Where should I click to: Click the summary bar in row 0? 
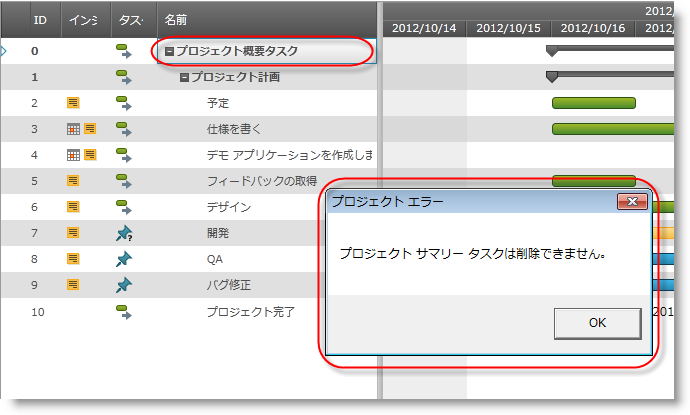tap(610, 50)
